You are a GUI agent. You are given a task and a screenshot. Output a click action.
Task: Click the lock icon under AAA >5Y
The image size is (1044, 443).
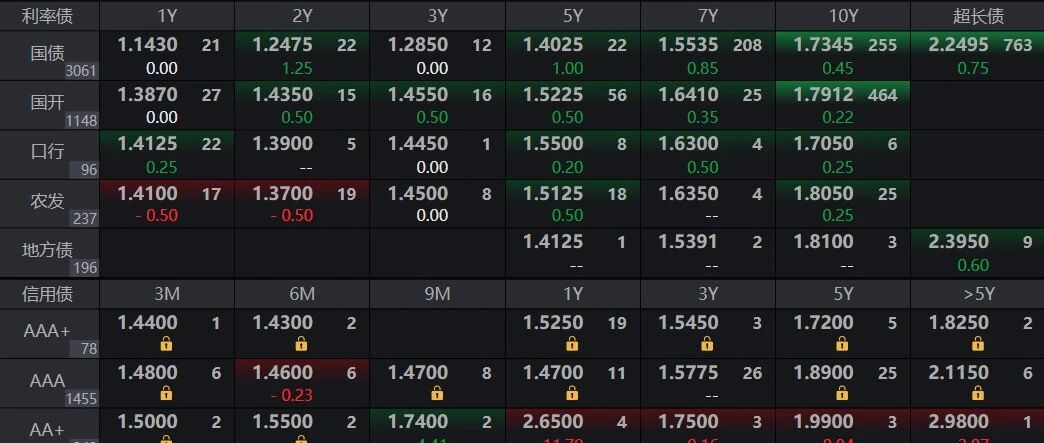click(x=977, y=393)
